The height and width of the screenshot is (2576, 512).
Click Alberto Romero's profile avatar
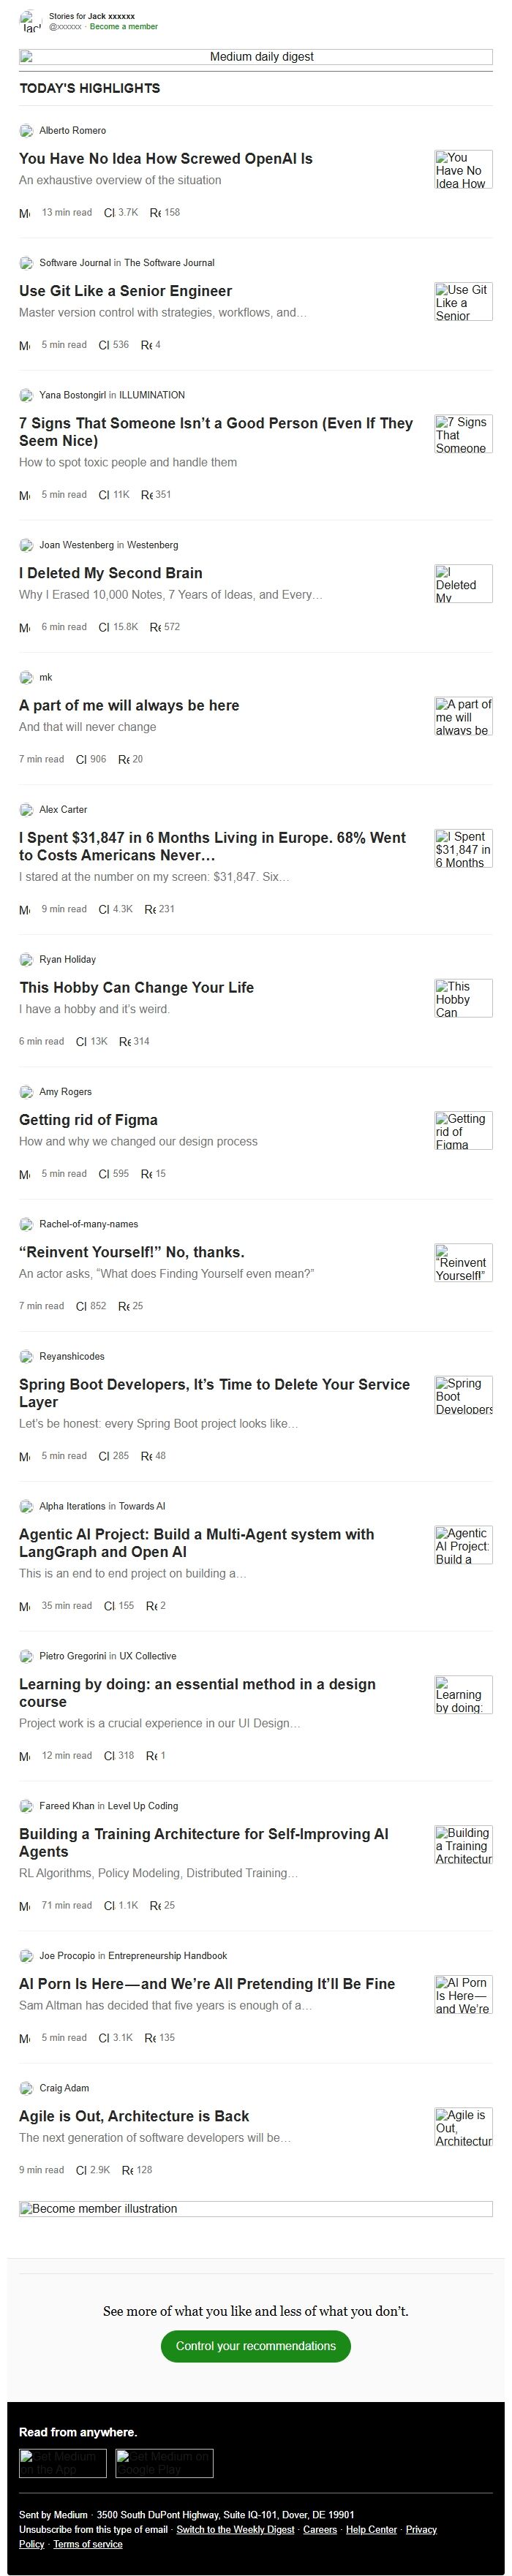(26, 130)
